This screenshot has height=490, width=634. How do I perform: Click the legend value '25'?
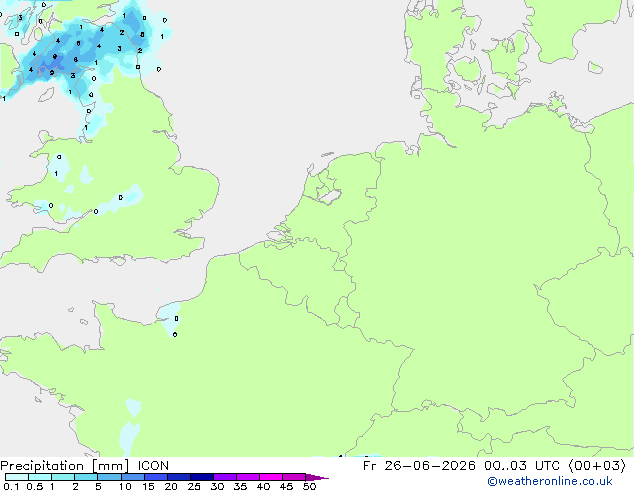[x=194, y=486]
